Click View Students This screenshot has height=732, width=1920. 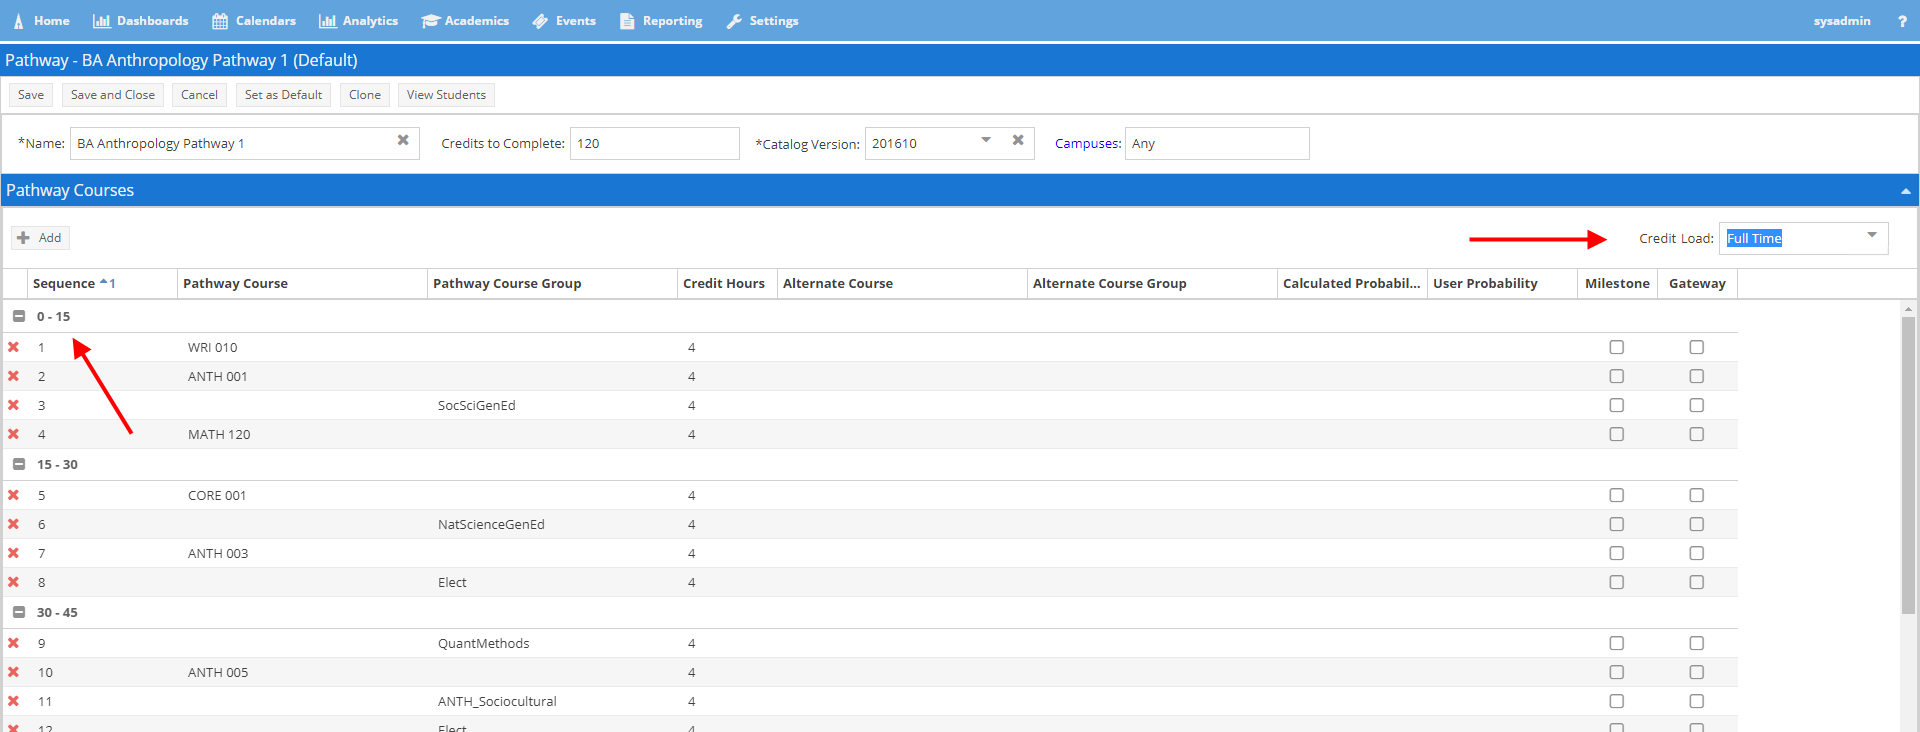click(x=446, y=95)
